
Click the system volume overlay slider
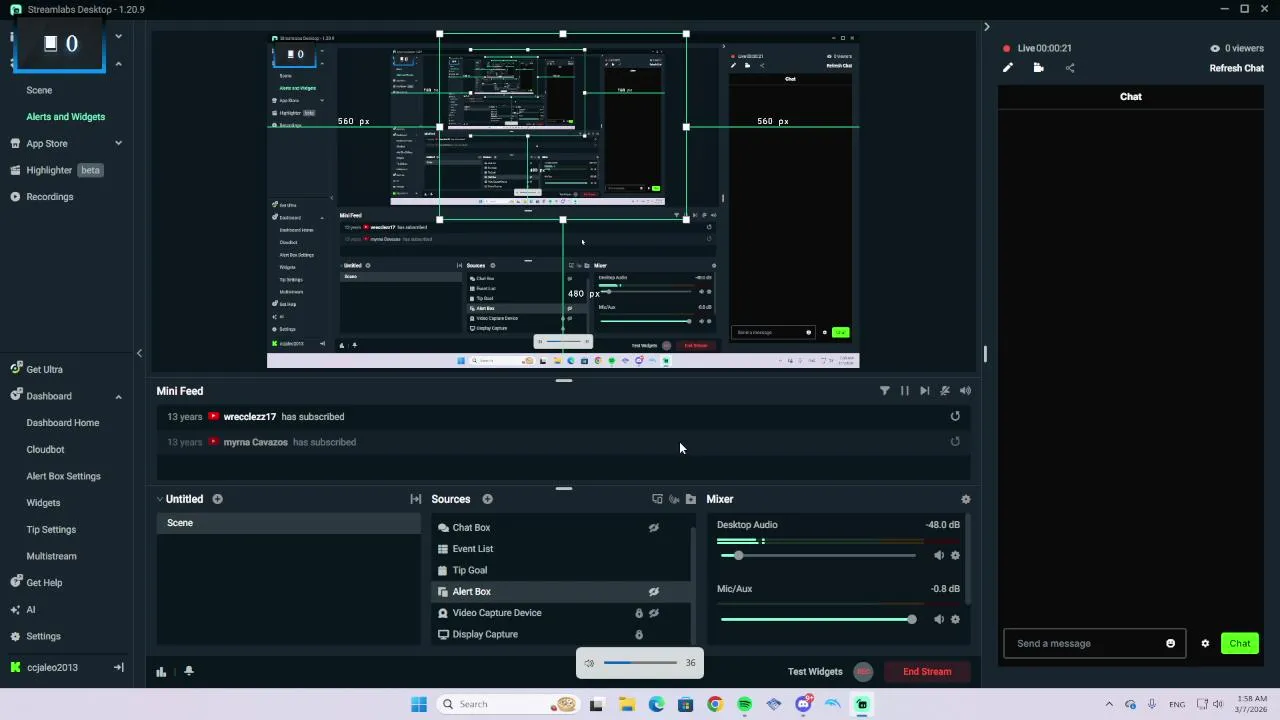click(640, 663)
